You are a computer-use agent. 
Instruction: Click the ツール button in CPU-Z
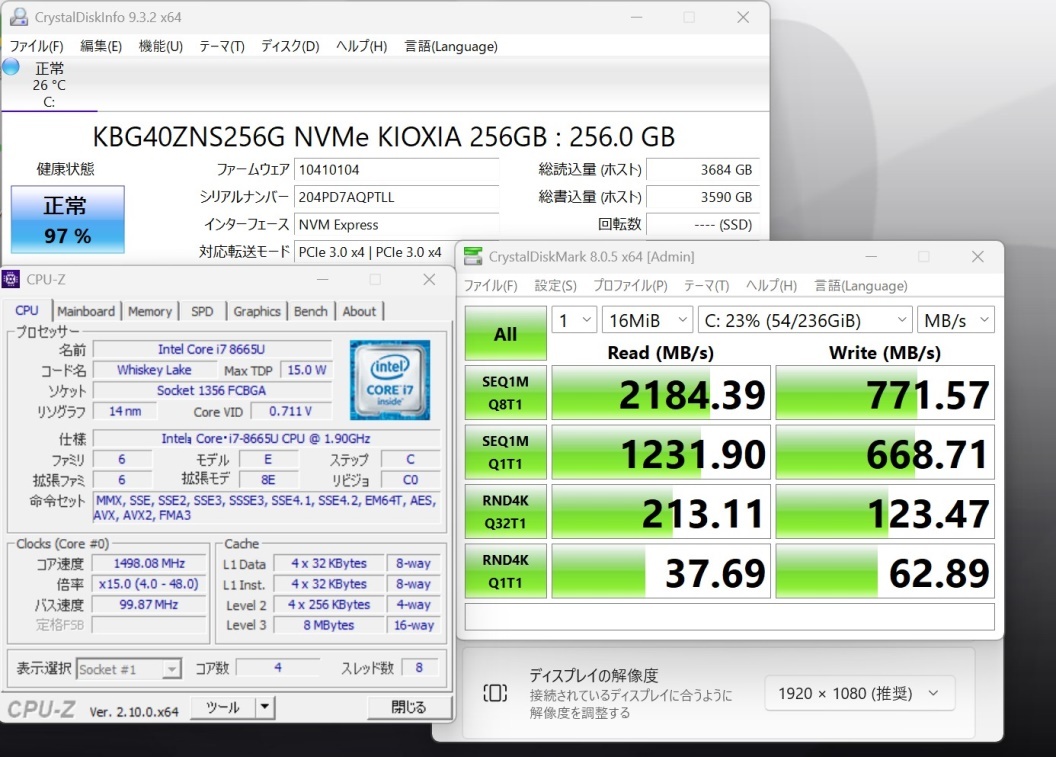(223, 707)
